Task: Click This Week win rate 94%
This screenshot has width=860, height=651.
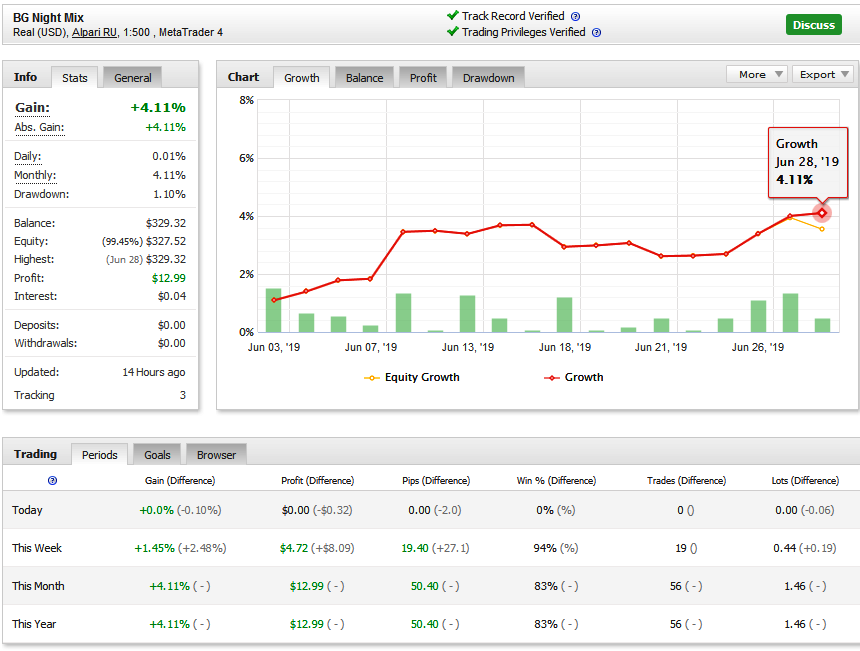Action: 545,548
